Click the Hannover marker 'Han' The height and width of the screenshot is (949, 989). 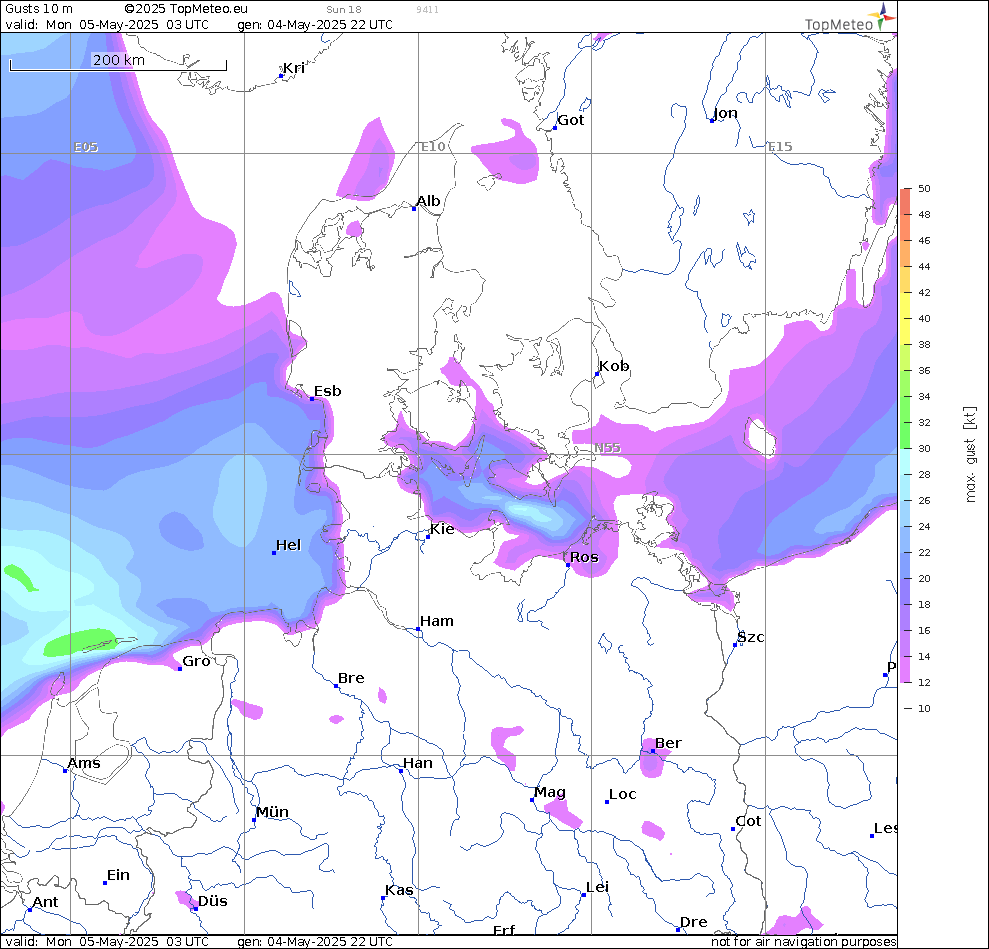(401, 771)
